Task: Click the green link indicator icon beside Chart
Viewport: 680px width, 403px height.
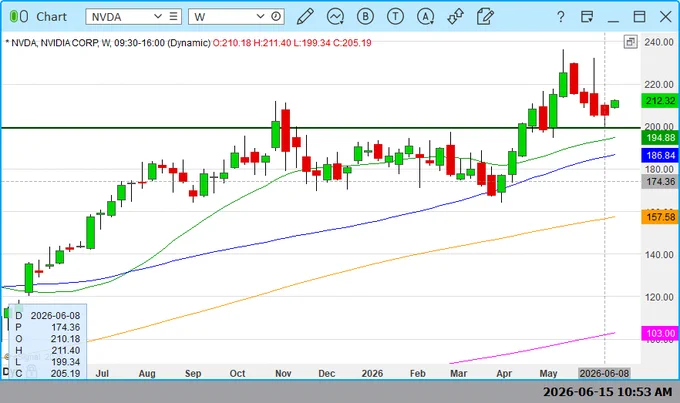Action: (19, 17)
